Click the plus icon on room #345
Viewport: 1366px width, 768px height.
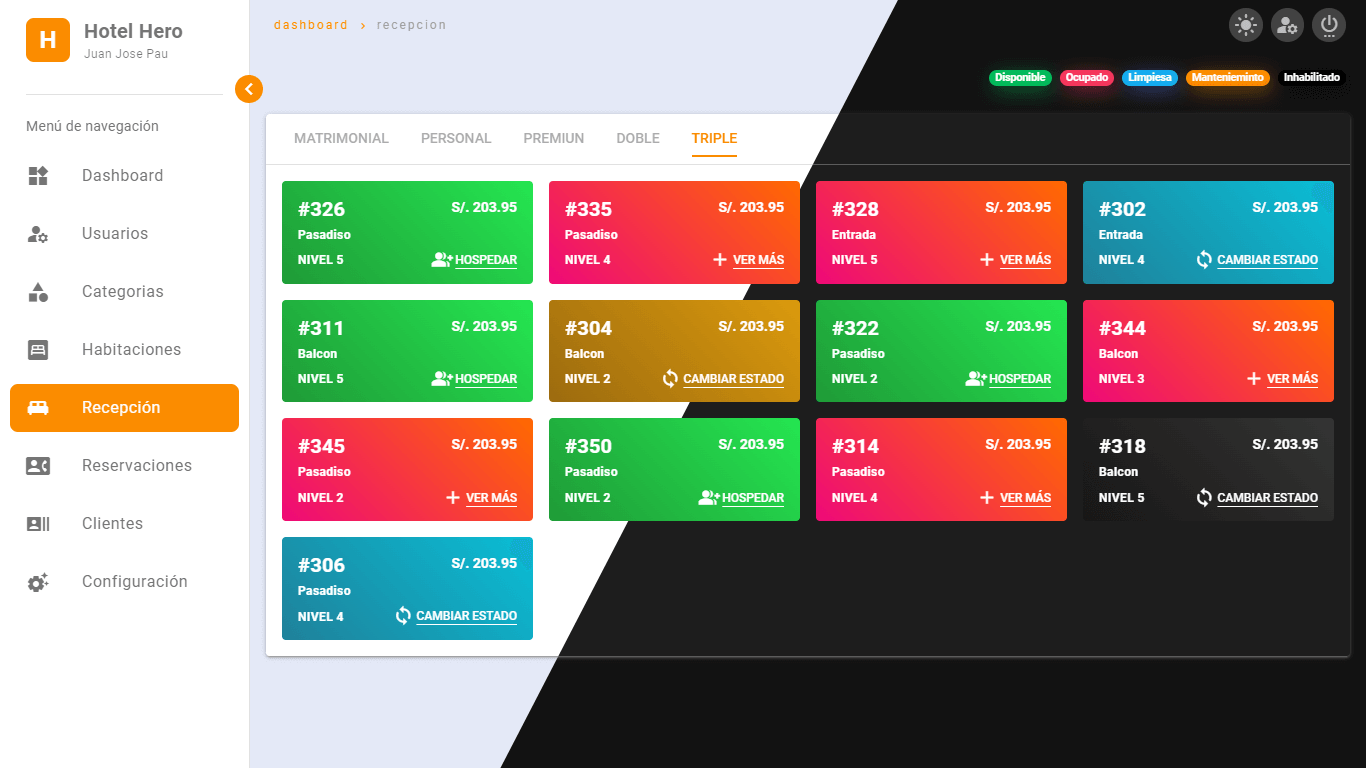(453, 498)
